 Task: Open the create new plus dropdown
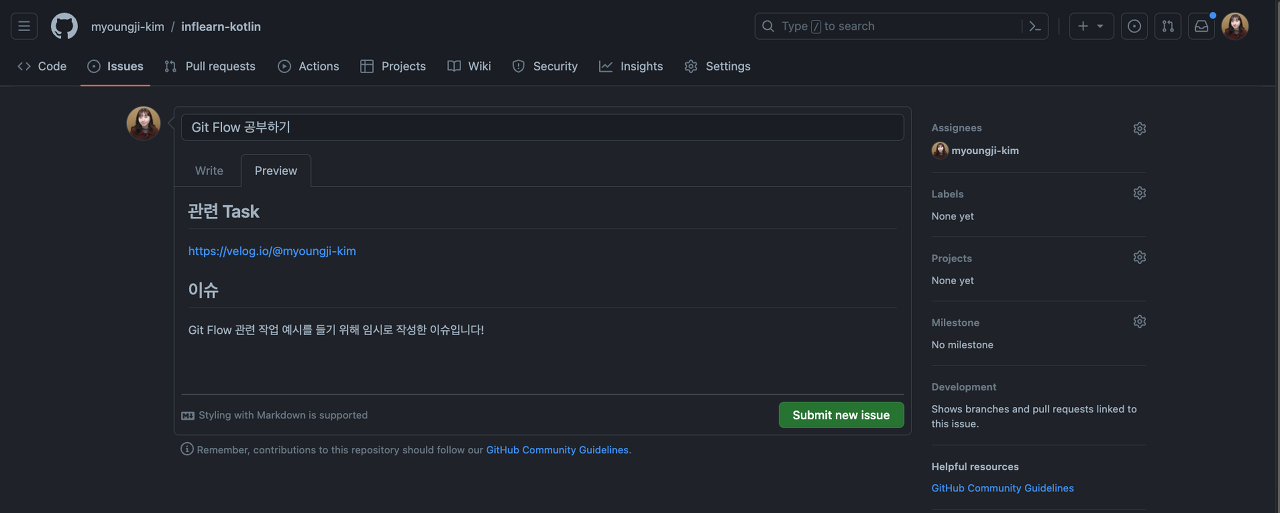pyautogui.click(x=1091, y=26)
